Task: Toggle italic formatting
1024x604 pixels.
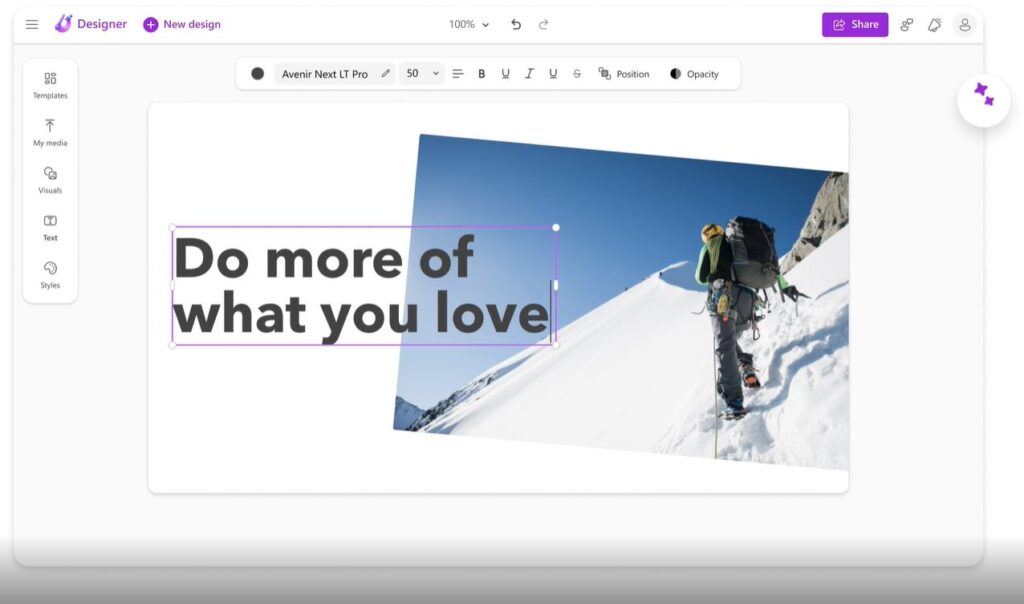Action: pos(529,73)
